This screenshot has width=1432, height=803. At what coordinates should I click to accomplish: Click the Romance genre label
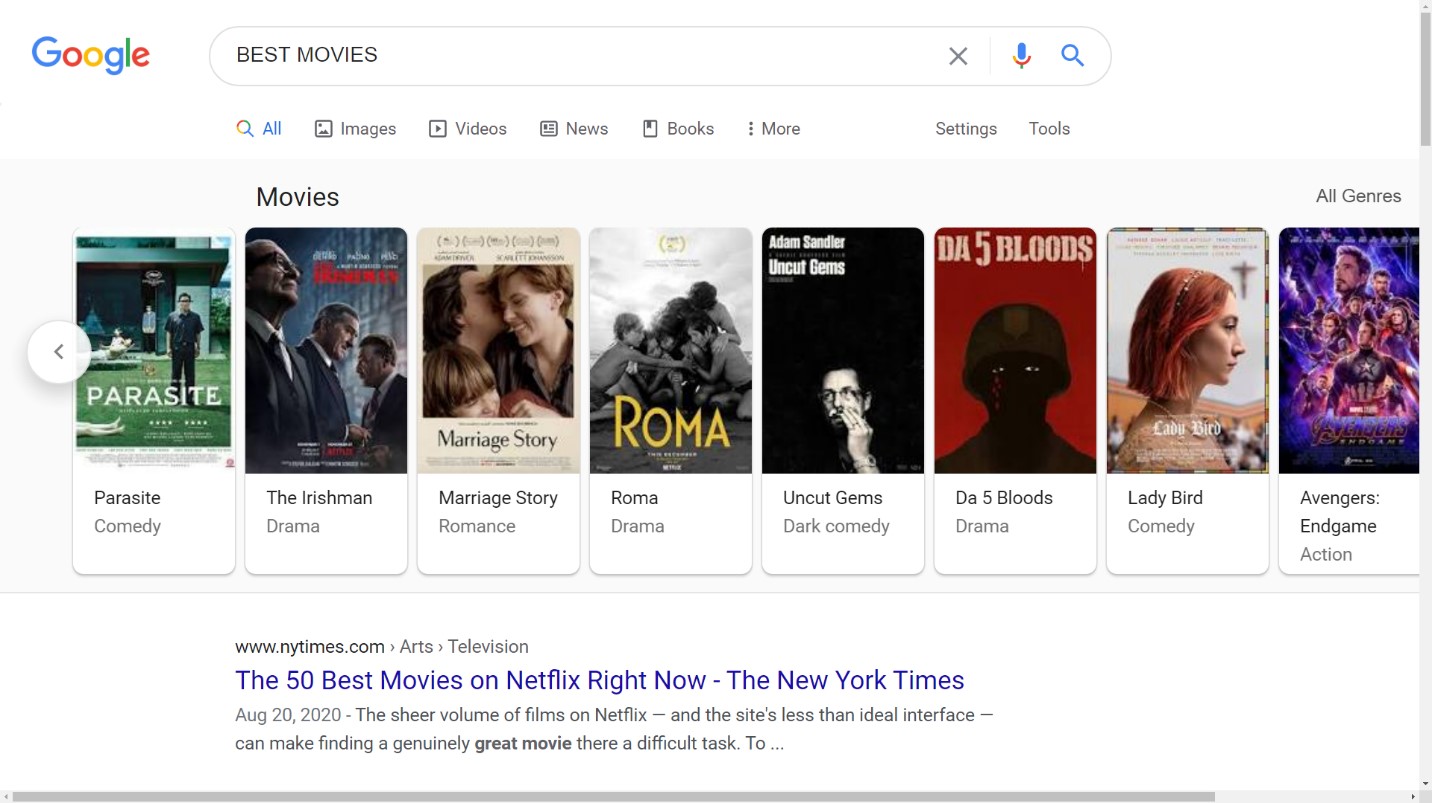[477, 526]
